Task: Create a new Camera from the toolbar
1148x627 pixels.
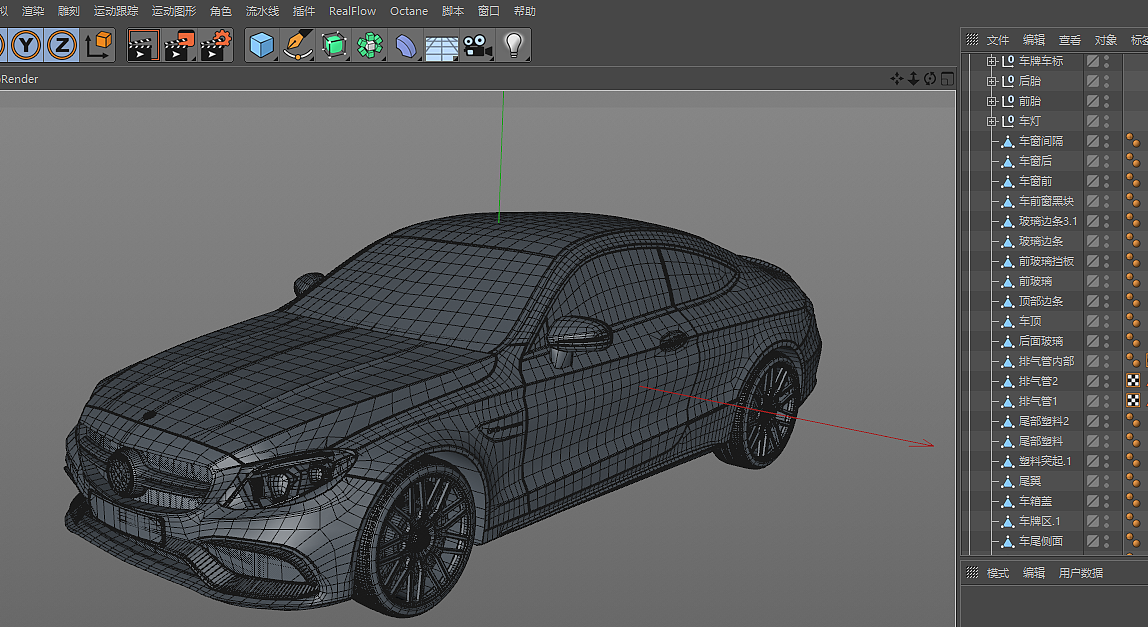Action: [477, 45]
